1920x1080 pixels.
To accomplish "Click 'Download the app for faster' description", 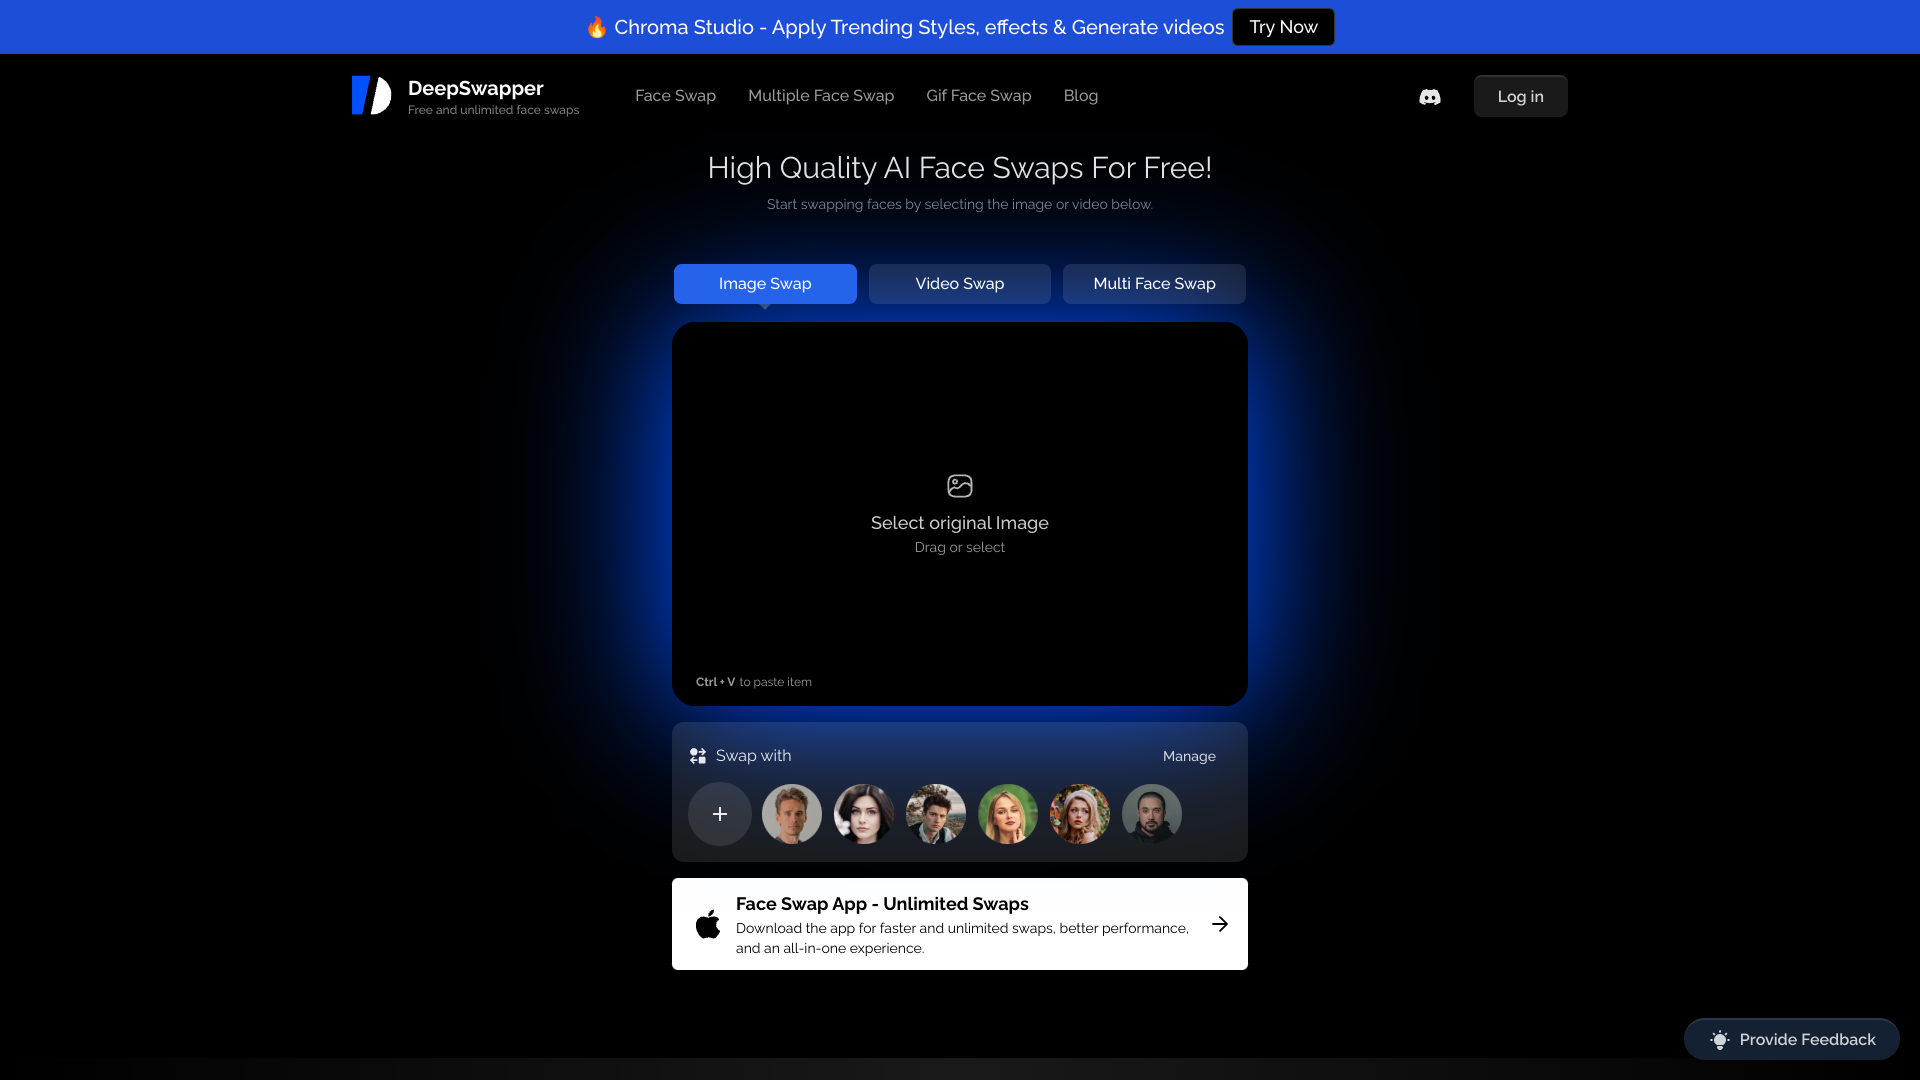I will 962,938.
